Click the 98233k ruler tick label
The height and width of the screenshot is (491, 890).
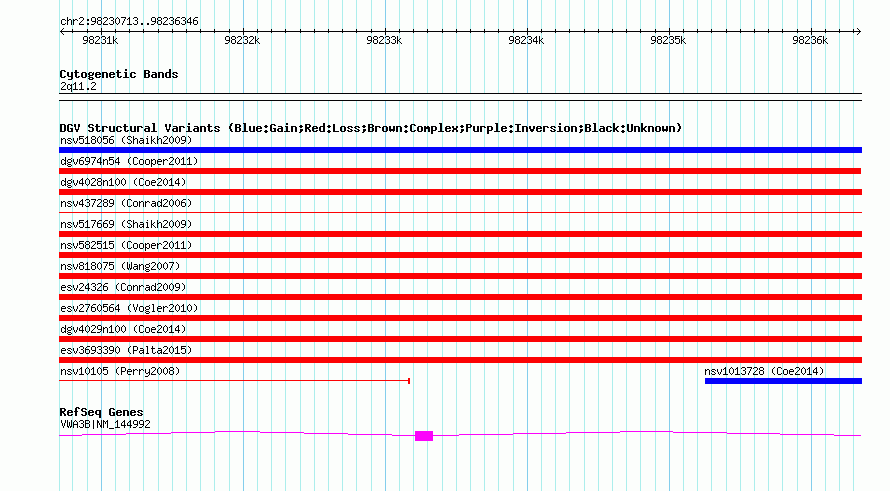pyautogui.click(x=384, y=40)
